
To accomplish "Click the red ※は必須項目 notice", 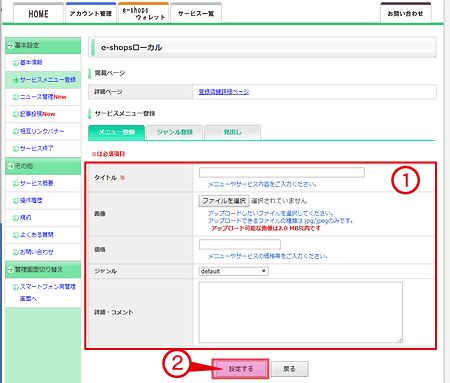I will tap(108, 154).
